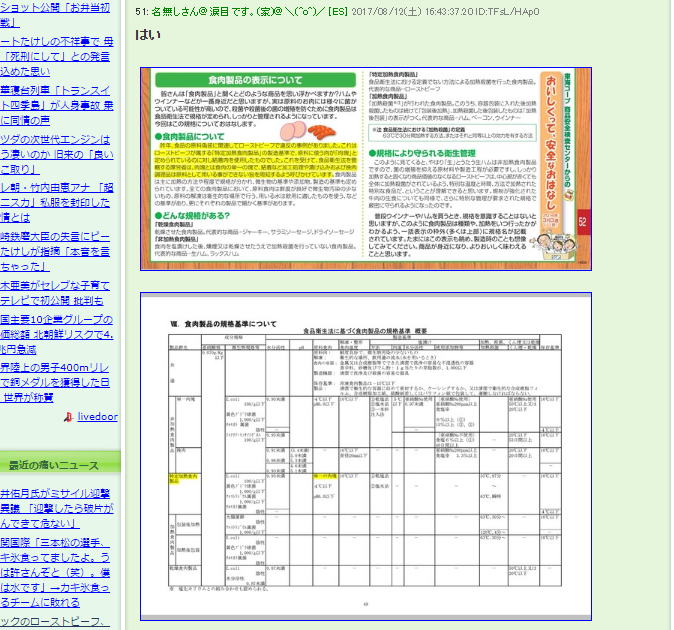Open the ミサイル迎撃 異議 article link
This screenshot has height=630, width=674.
pos(57,508)
